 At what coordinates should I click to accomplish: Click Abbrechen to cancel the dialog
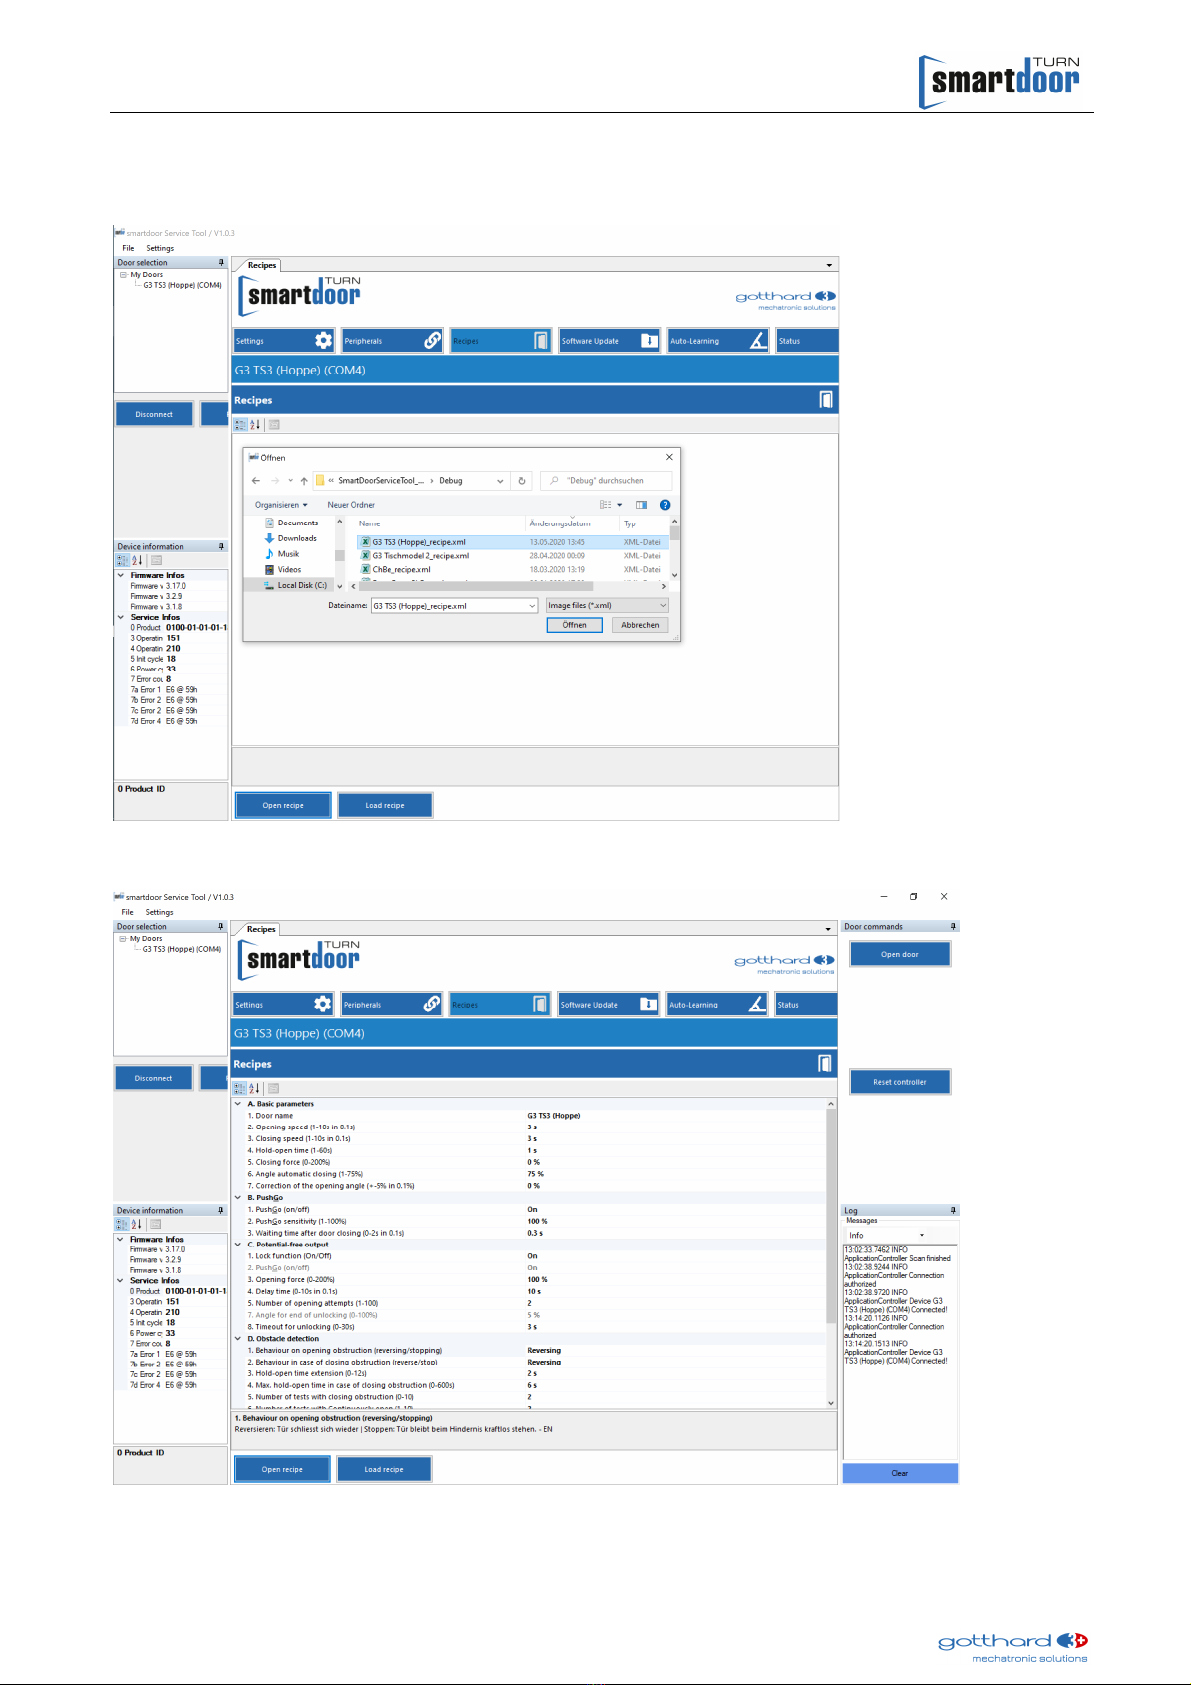[x=640, y=625]
